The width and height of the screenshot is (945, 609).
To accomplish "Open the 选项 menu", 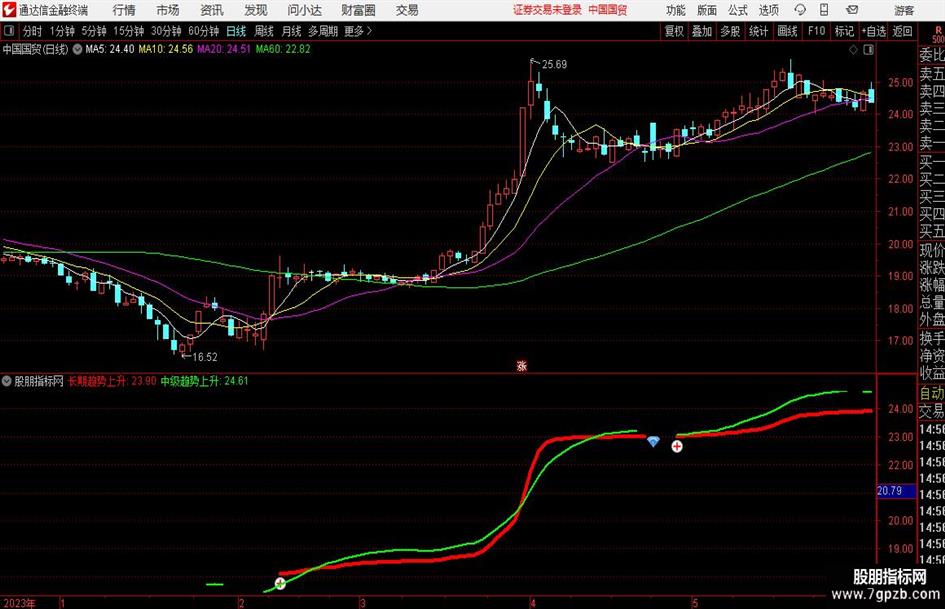I will pyautogui.click(x=768, y=10).
